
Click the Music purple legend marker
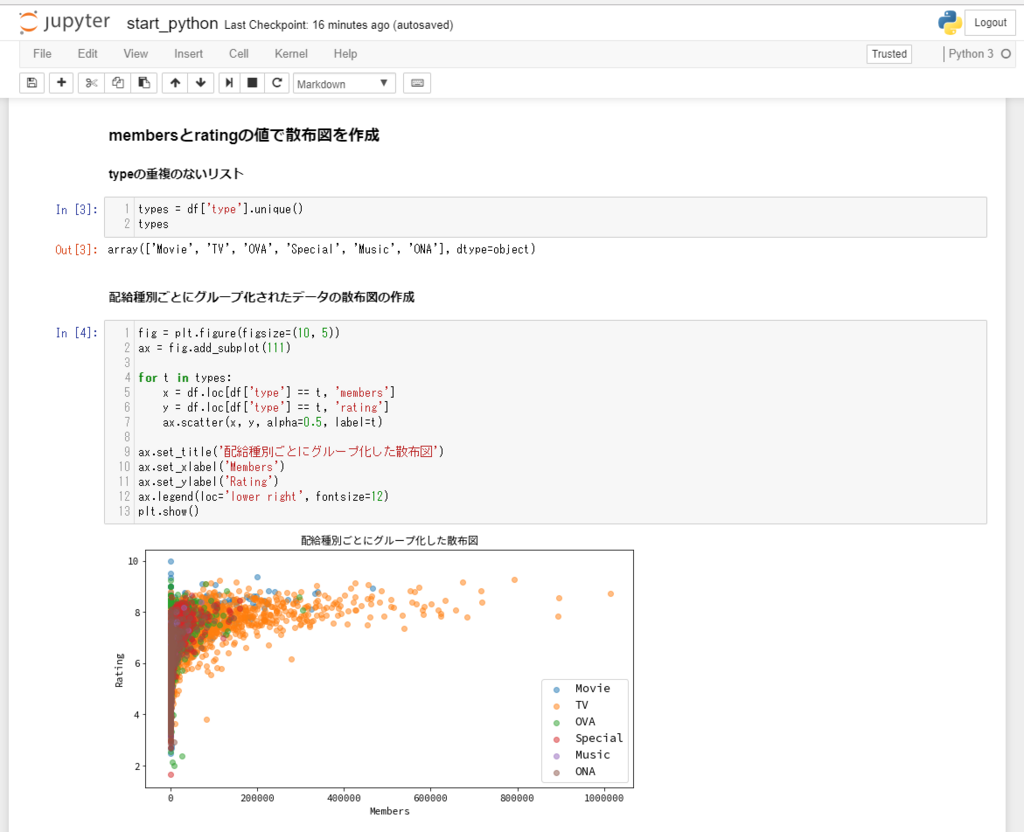pos(556,756)
